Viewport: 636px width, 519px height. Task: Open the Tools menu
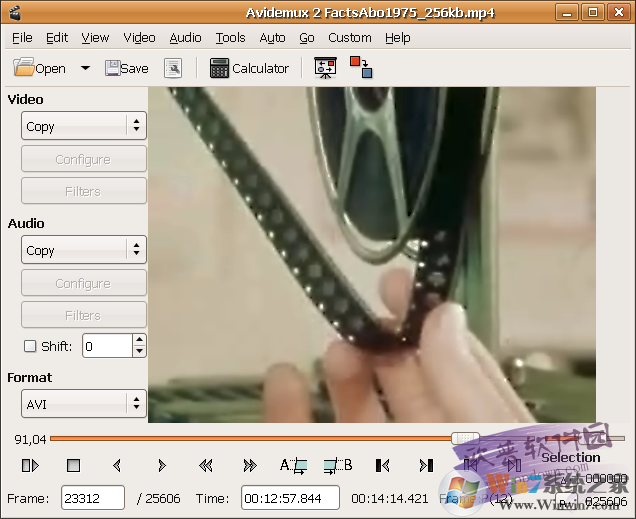coord(230,38)
